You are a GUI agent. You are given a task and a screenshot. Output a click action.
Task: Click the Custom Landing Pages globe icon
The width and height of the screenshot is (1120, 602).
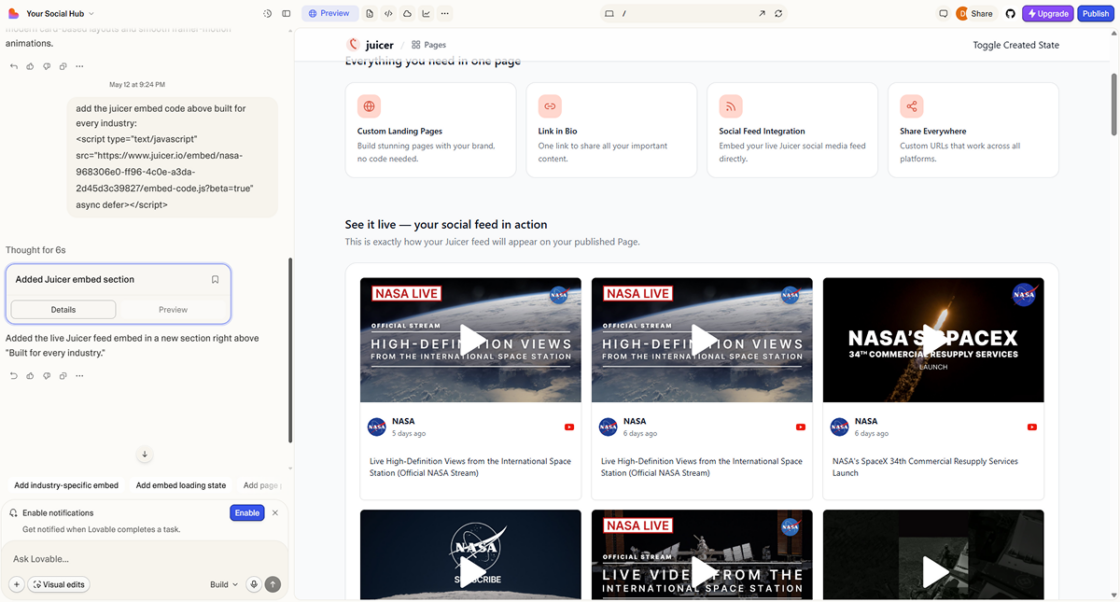[369, 106]
